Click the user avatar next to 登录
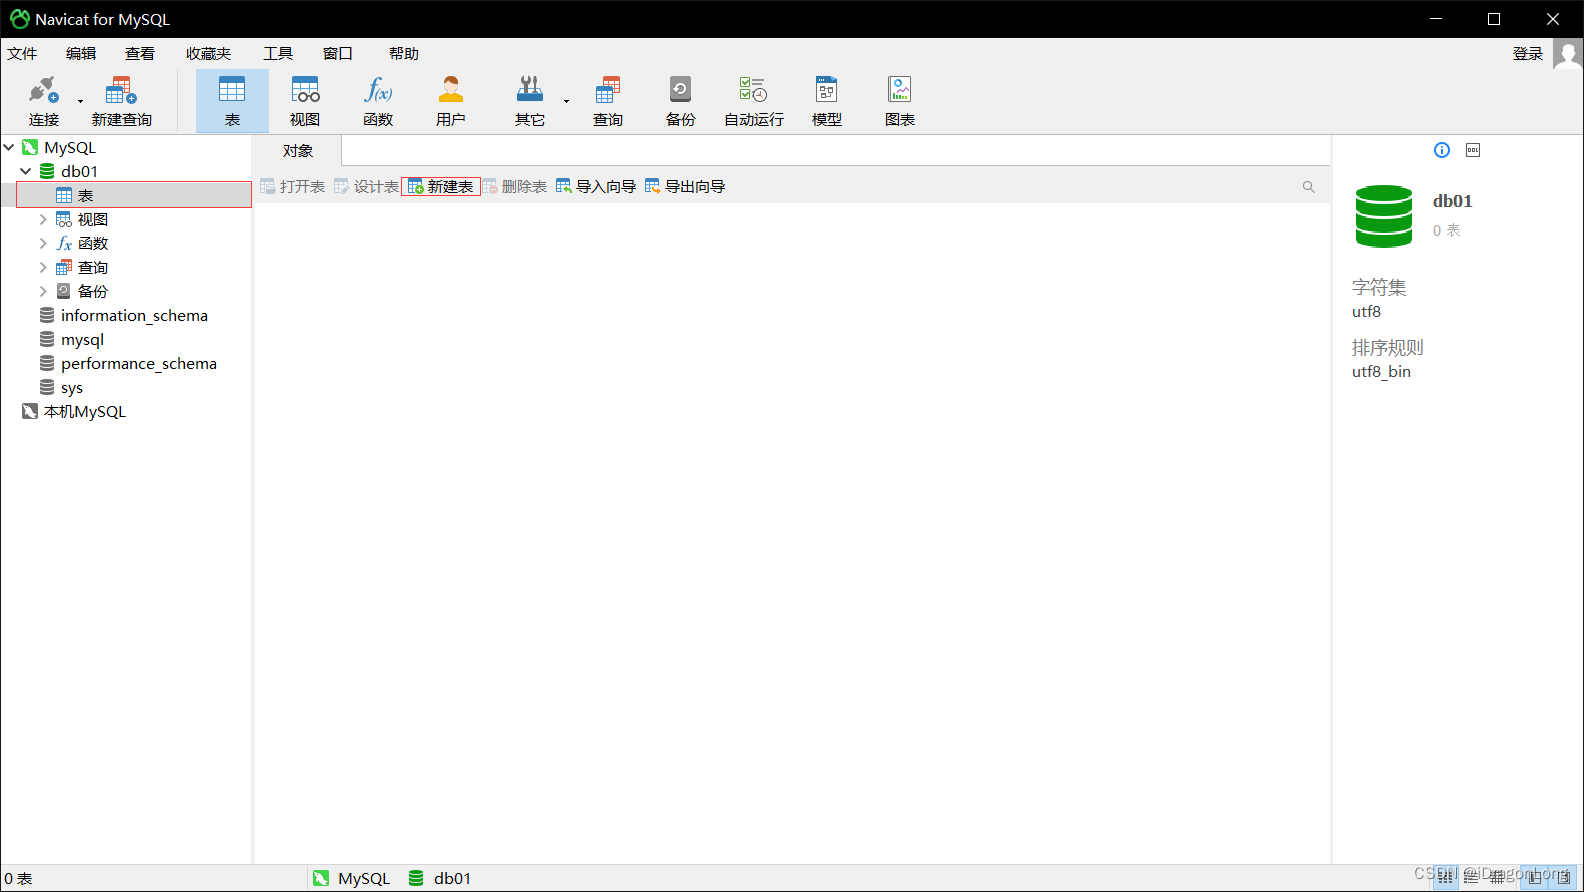Screen dimensions: 1584x892 coord(1567,54)
